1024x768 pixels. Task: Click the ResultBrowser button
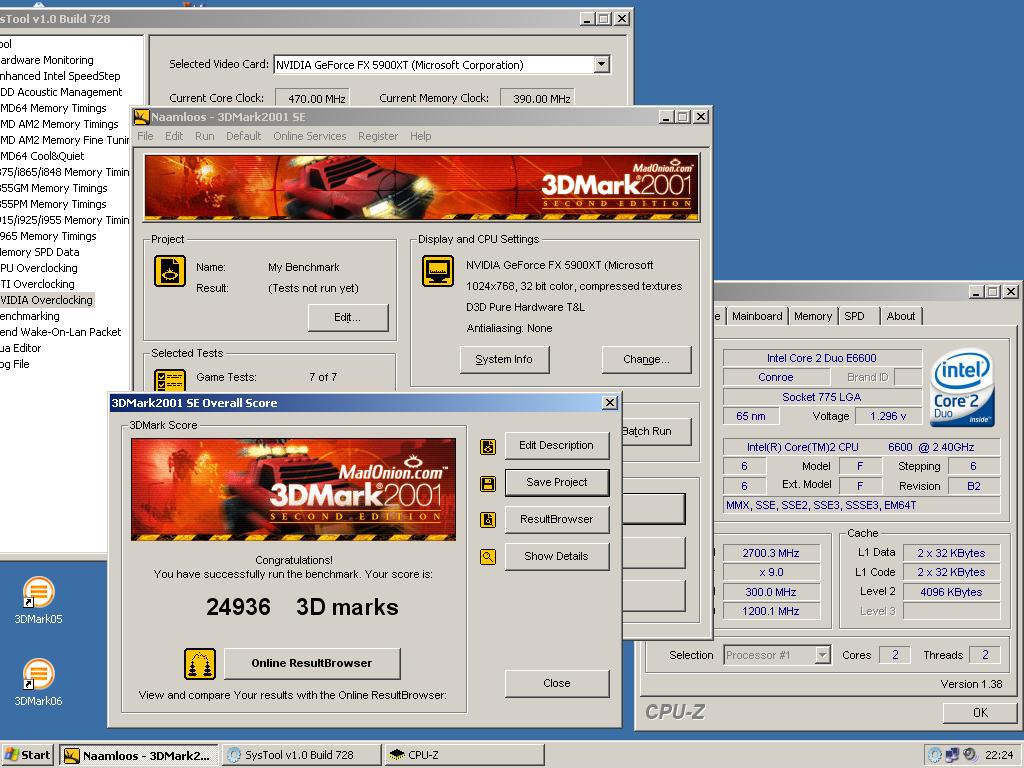(556, 519)
